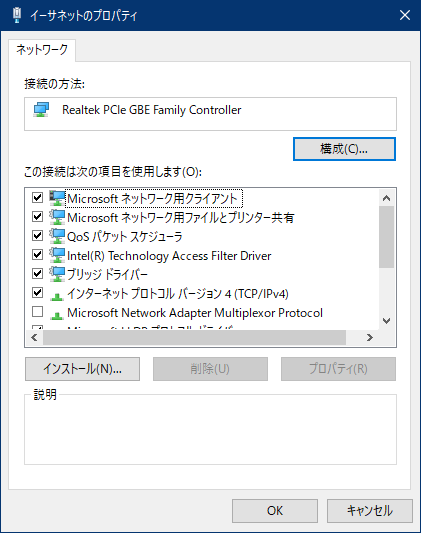Open the 構成(C)... configuration button
The width and height of the screenshot is (421, 533).
(x=344, y=149)
